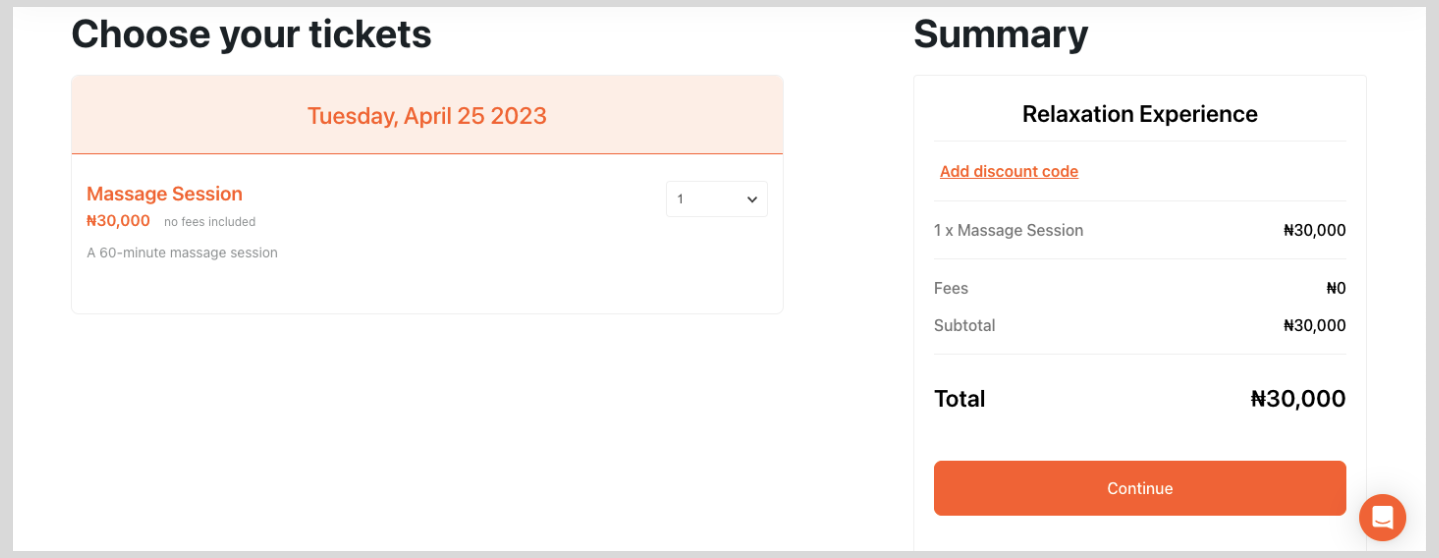This screenshot has width=1439, height=558.
Task: Click the no fees included note
Action: coord(210,222)
